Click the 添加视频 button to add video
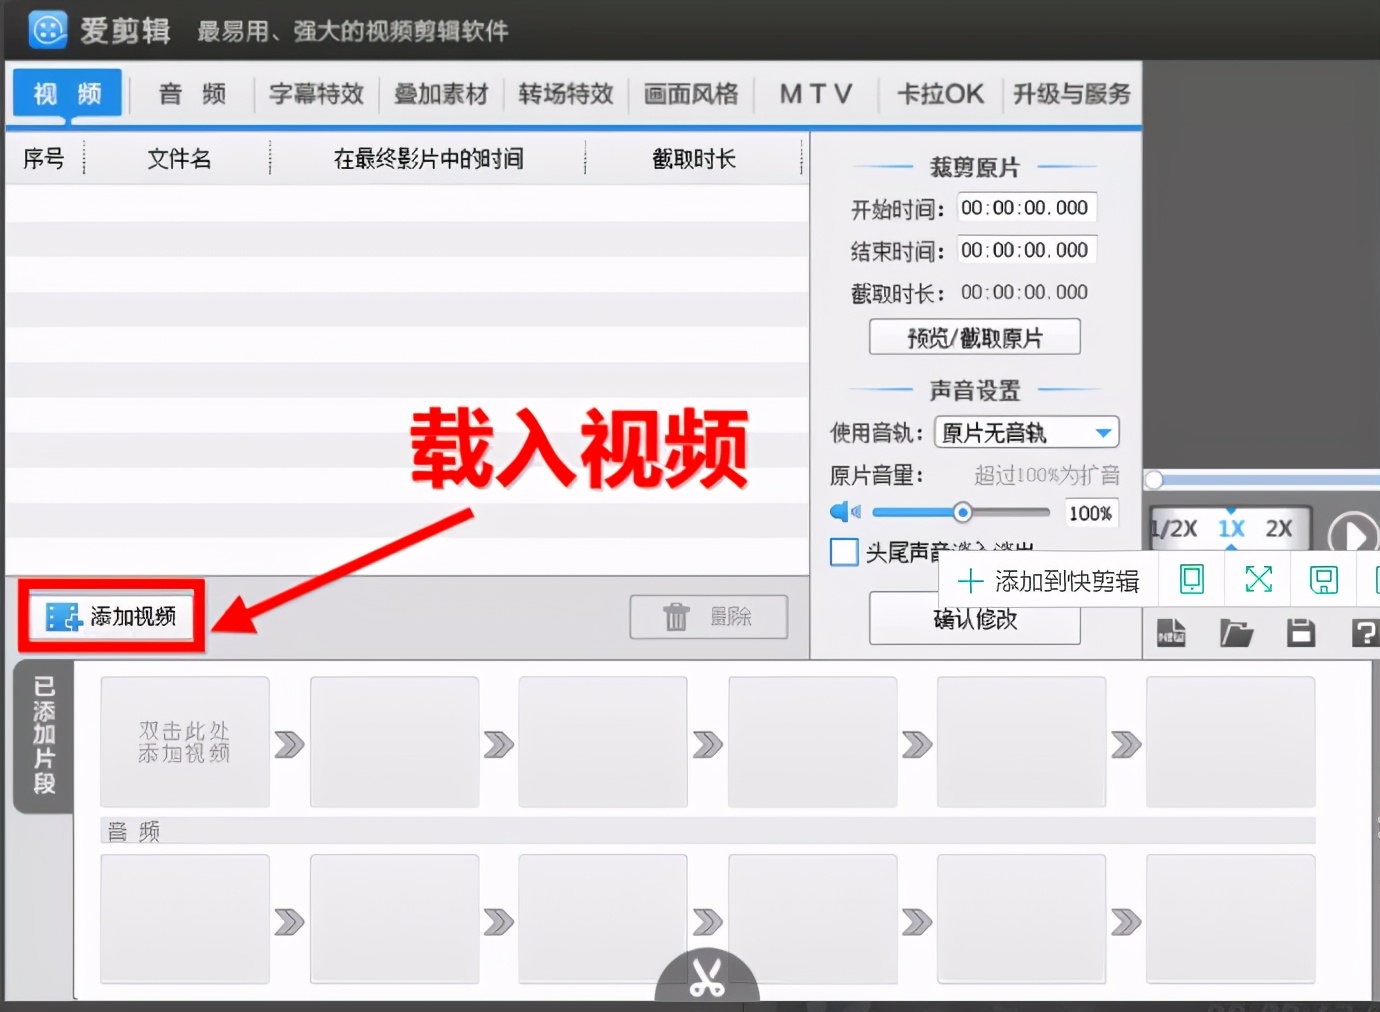Viewport: 1380px width, 1012px height. (110, 616)
